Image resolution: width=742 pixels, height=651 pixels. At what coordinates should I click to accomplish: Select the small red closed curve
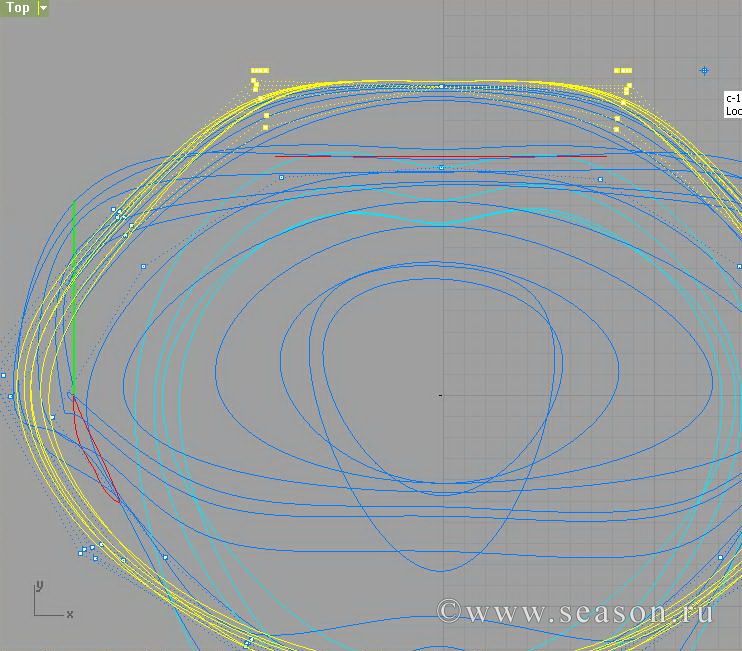tap(95, 449)
